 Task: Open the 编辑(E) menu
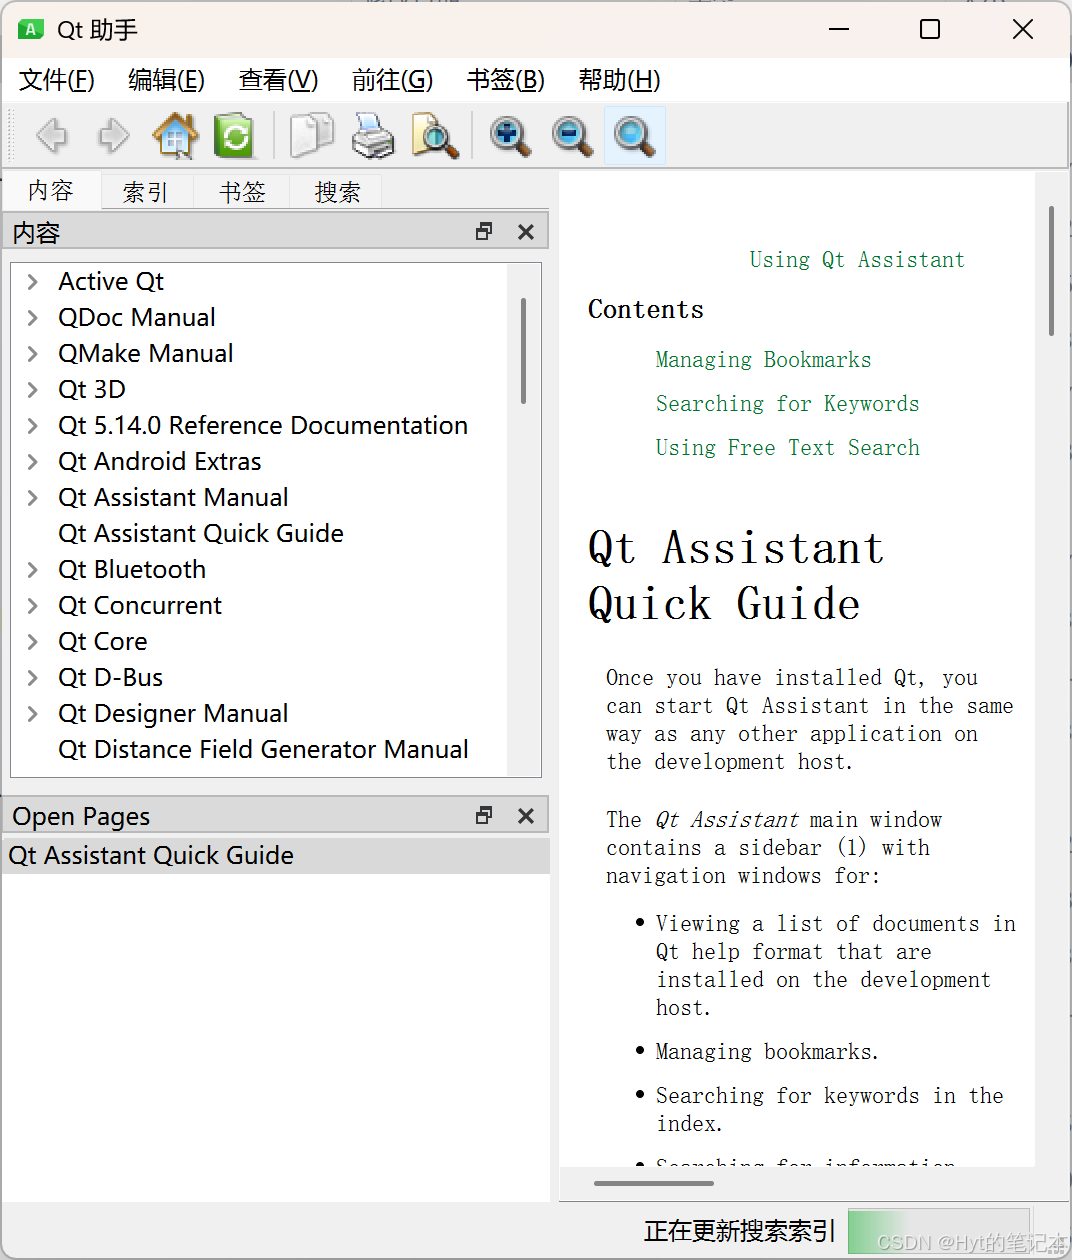pos(166,80)
